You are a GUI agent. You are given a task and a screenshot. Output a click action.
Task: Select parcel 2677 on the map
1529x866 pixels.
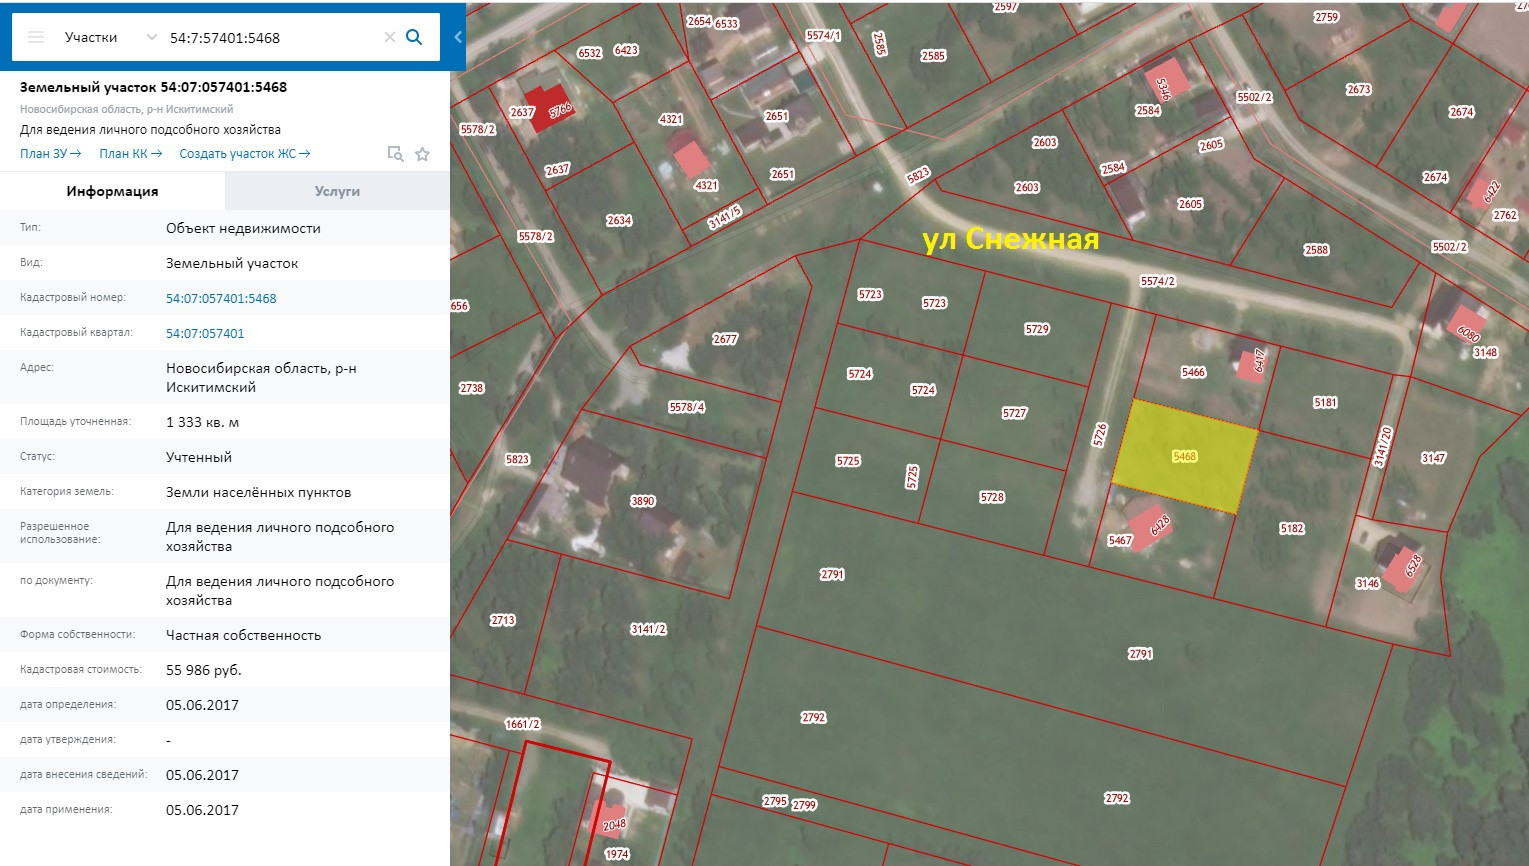tap(725, 339)
